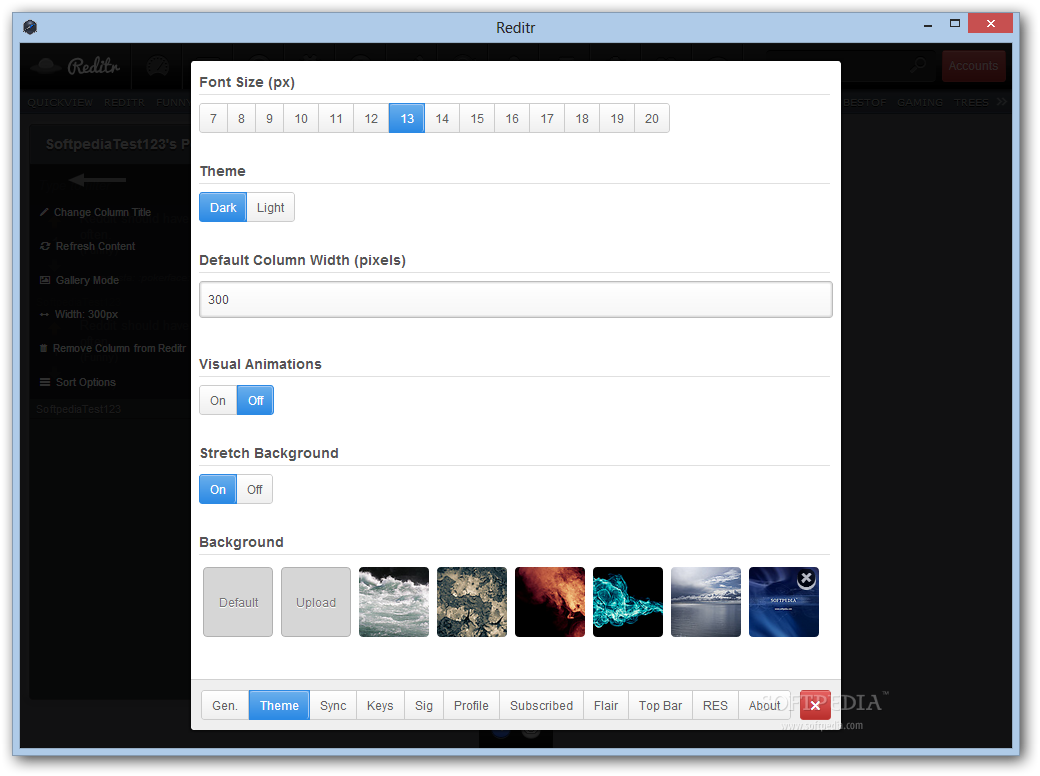Set font size to 10
The width and height of the screenshot is (1040, 776).
click(x=301, y=119)
